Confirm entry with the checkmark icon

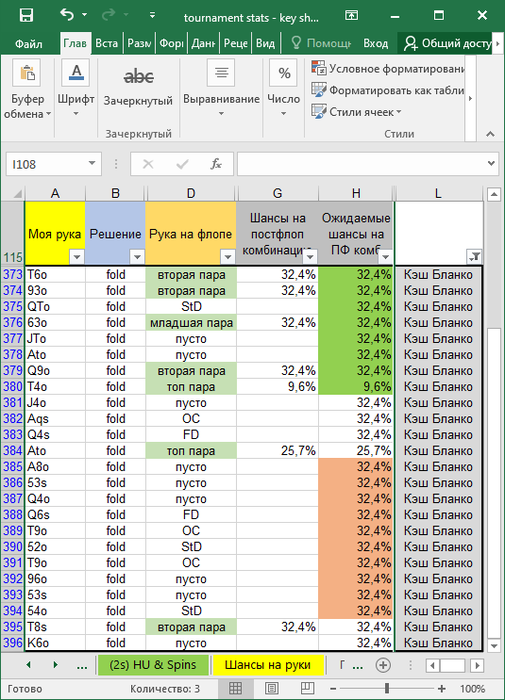point(182,164)
